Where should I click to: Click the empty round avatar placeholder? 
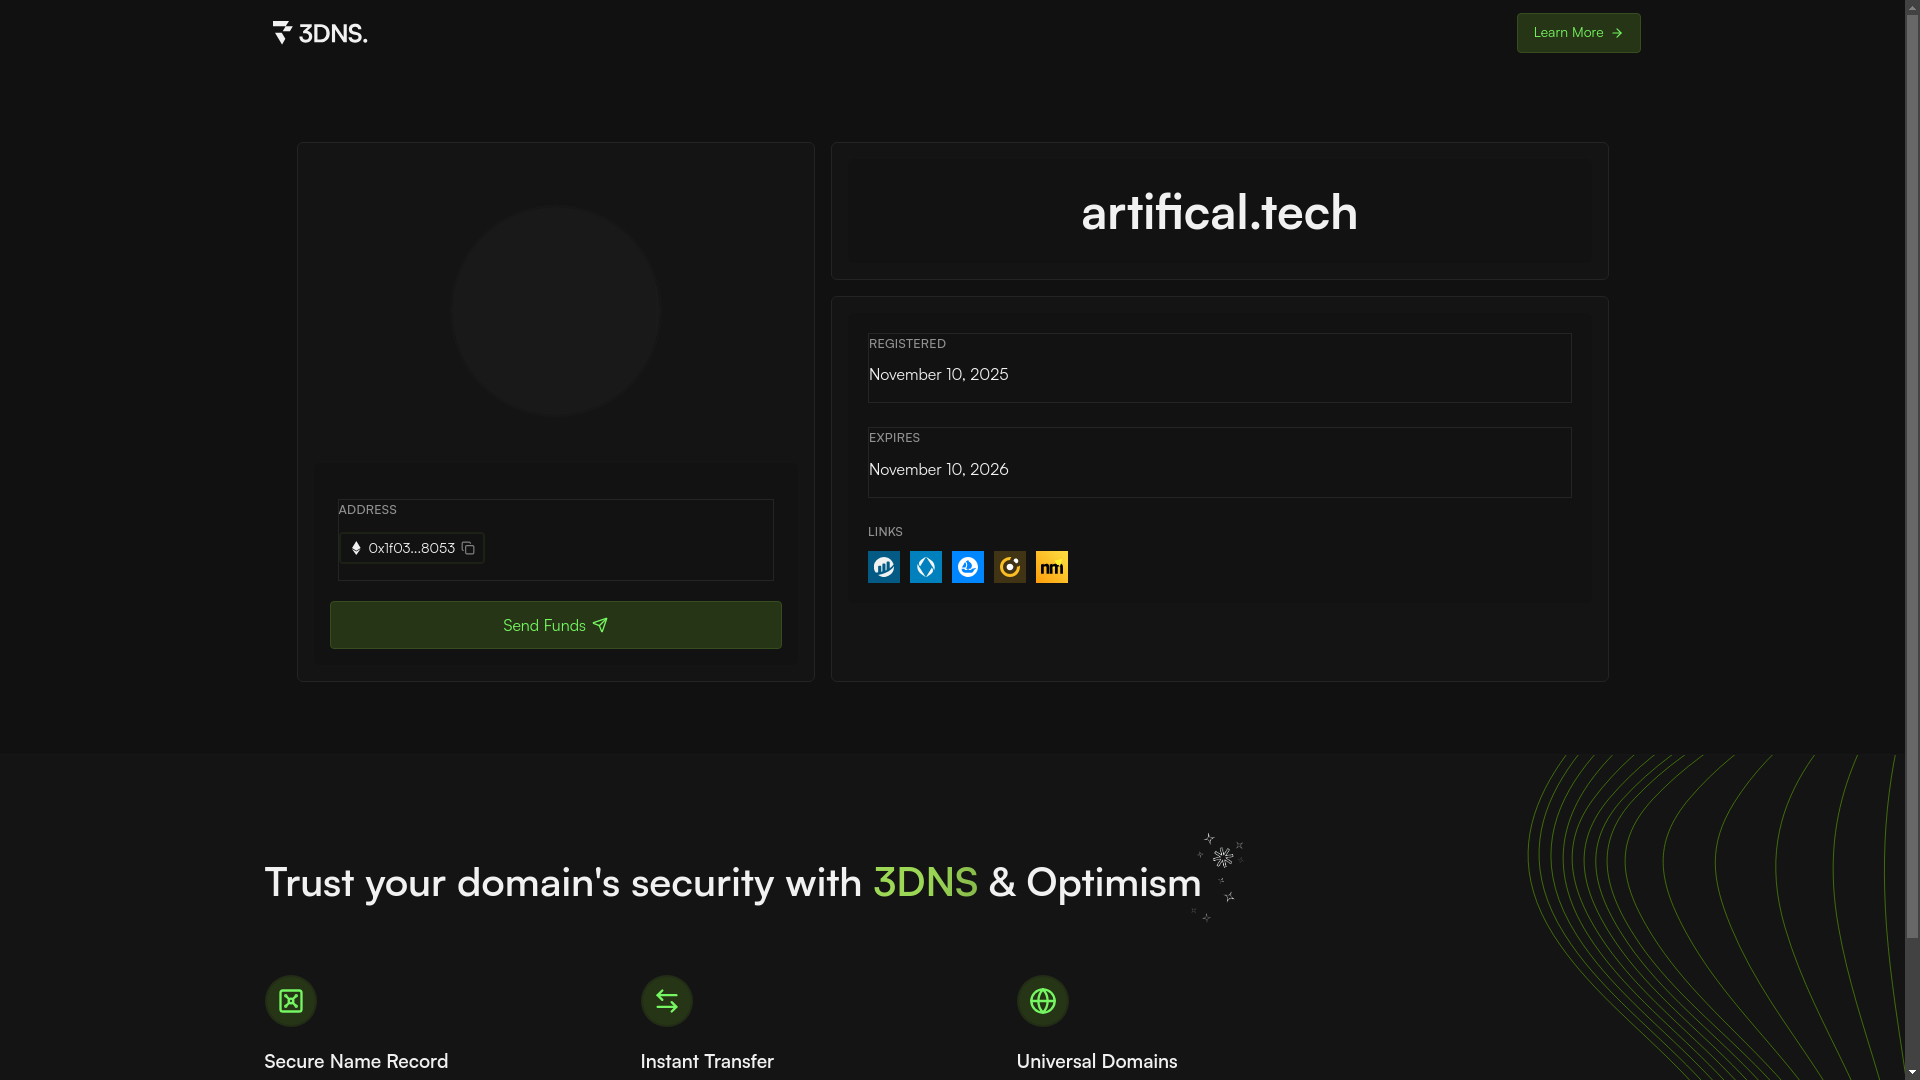[556, 311]
